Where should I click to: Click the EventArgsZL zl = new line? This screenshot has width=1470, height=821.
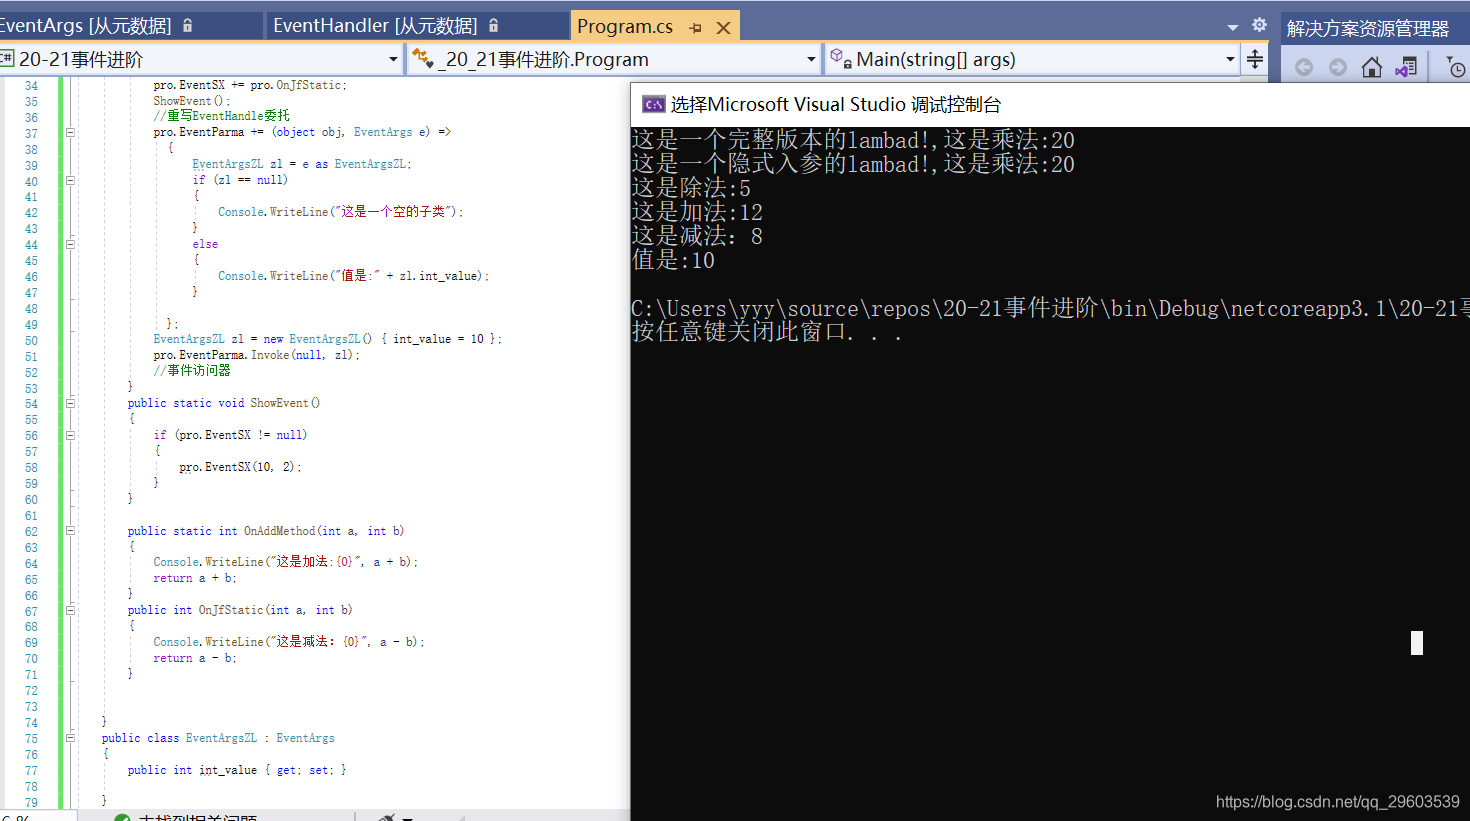[x=328, y=339]
